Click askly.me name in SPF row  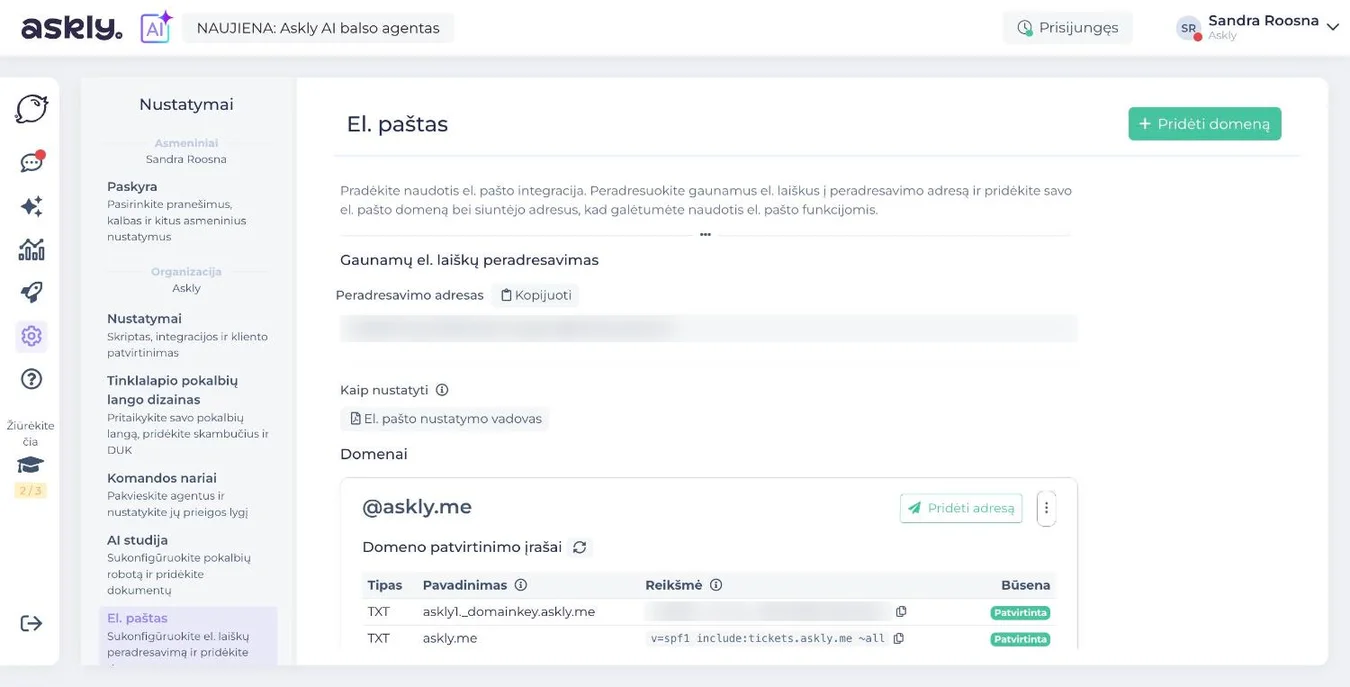[450, 638]
